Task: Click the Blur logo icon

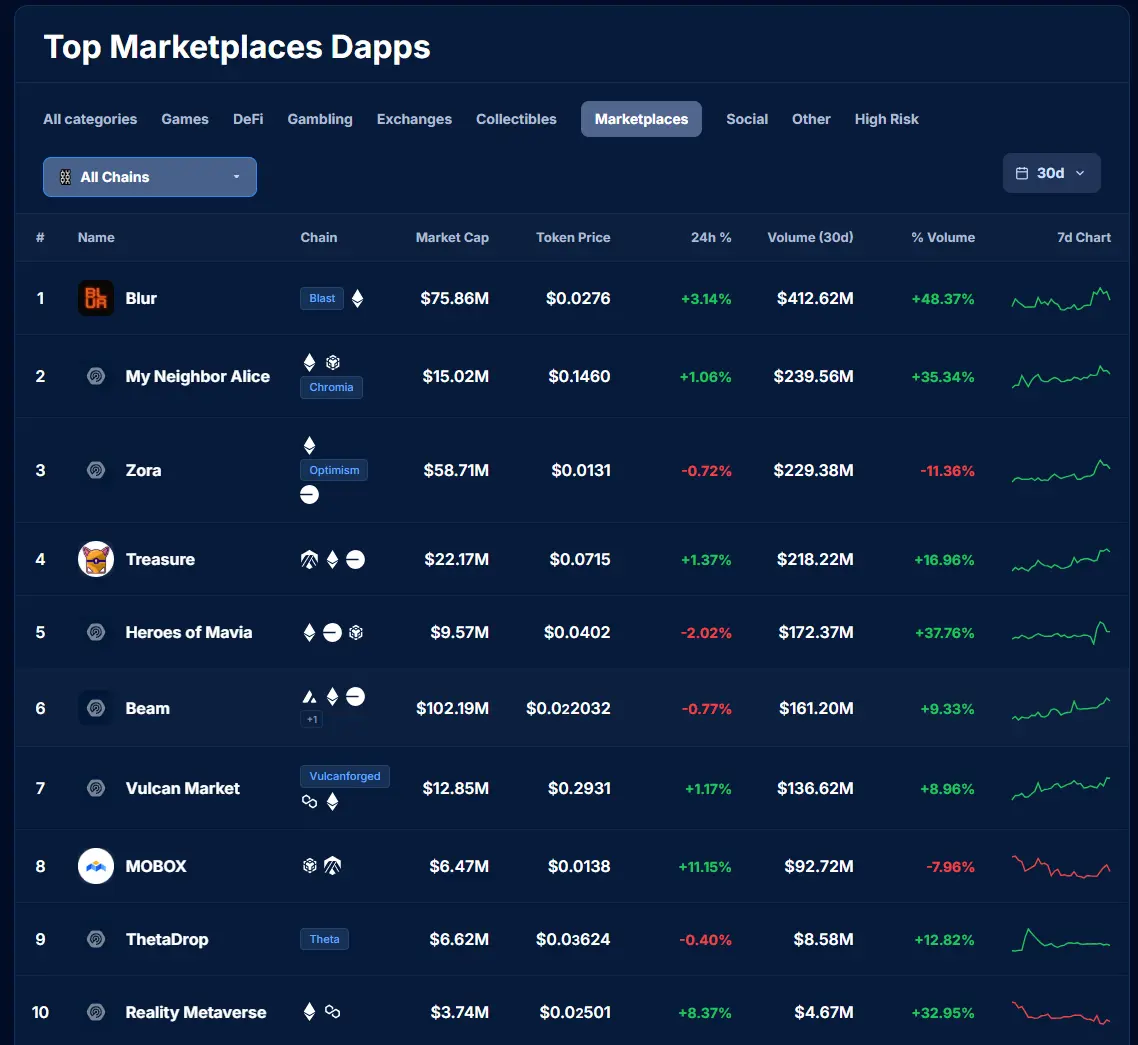Action: point(96,298)
